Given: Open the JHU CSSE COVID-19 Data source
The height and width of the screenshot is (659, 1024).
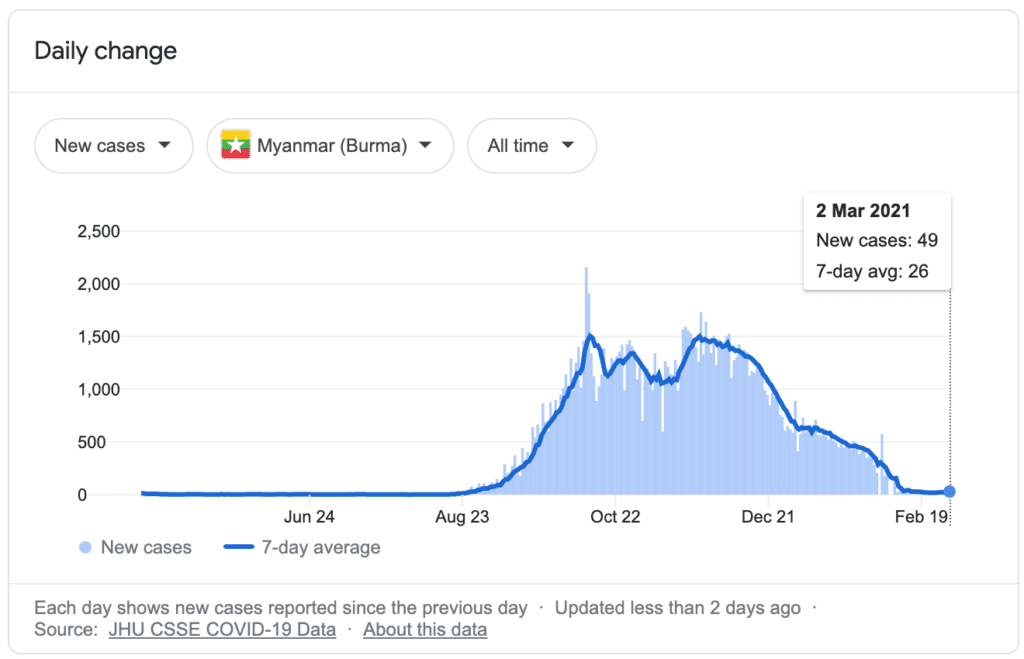Looking at the screenshot, I should [223, 630].
